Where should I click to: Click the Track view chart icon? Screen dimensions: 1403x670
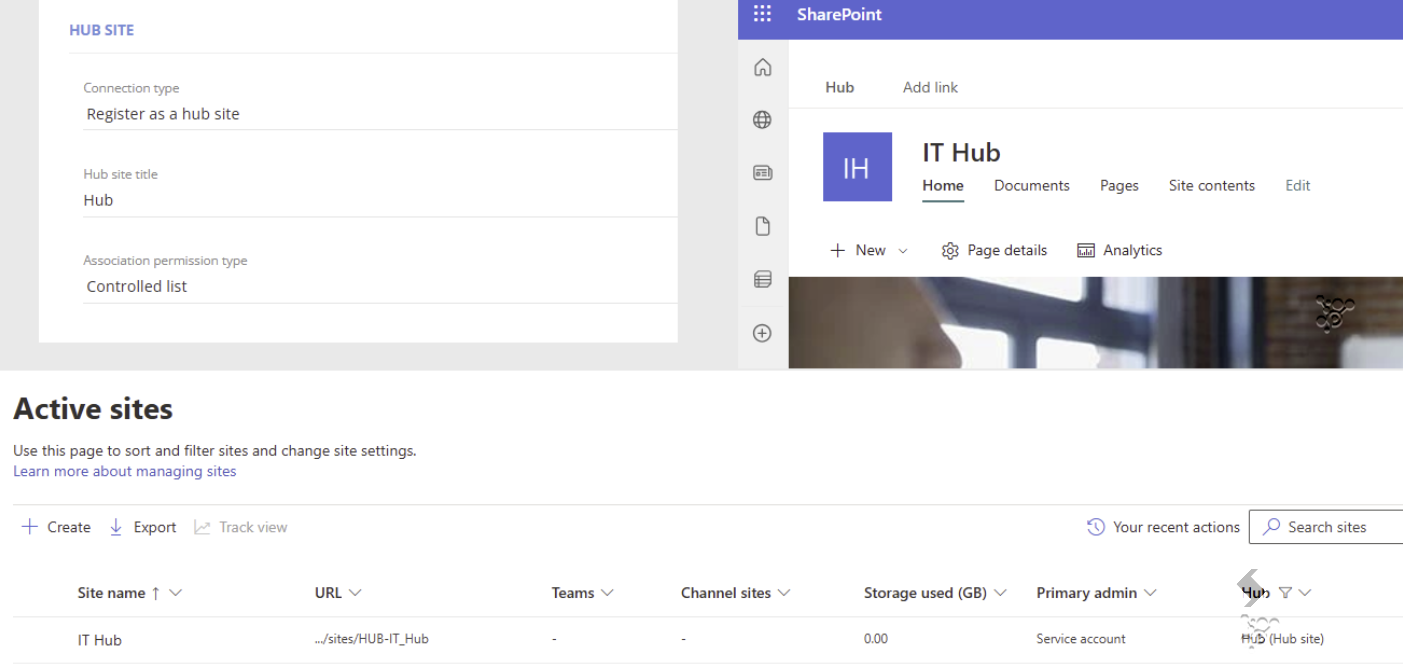click(202, 527)
